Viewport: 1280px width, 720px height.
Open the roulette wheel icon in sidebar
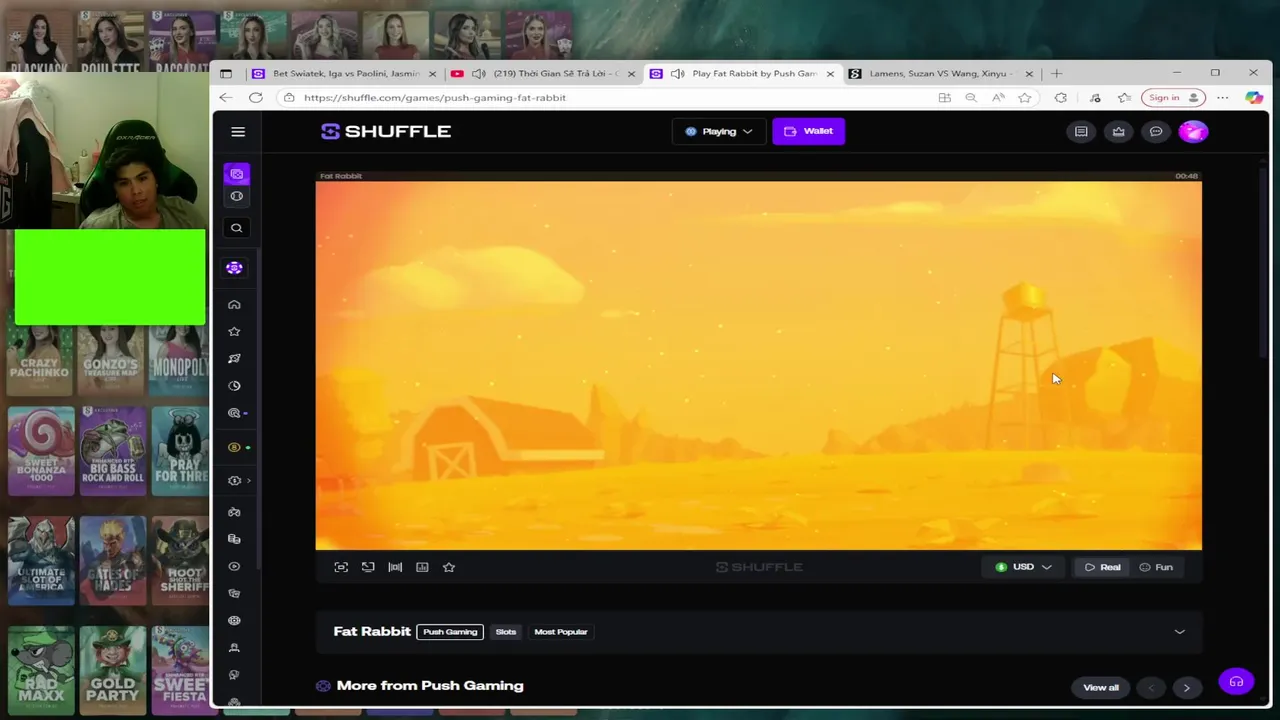(234, 620)
